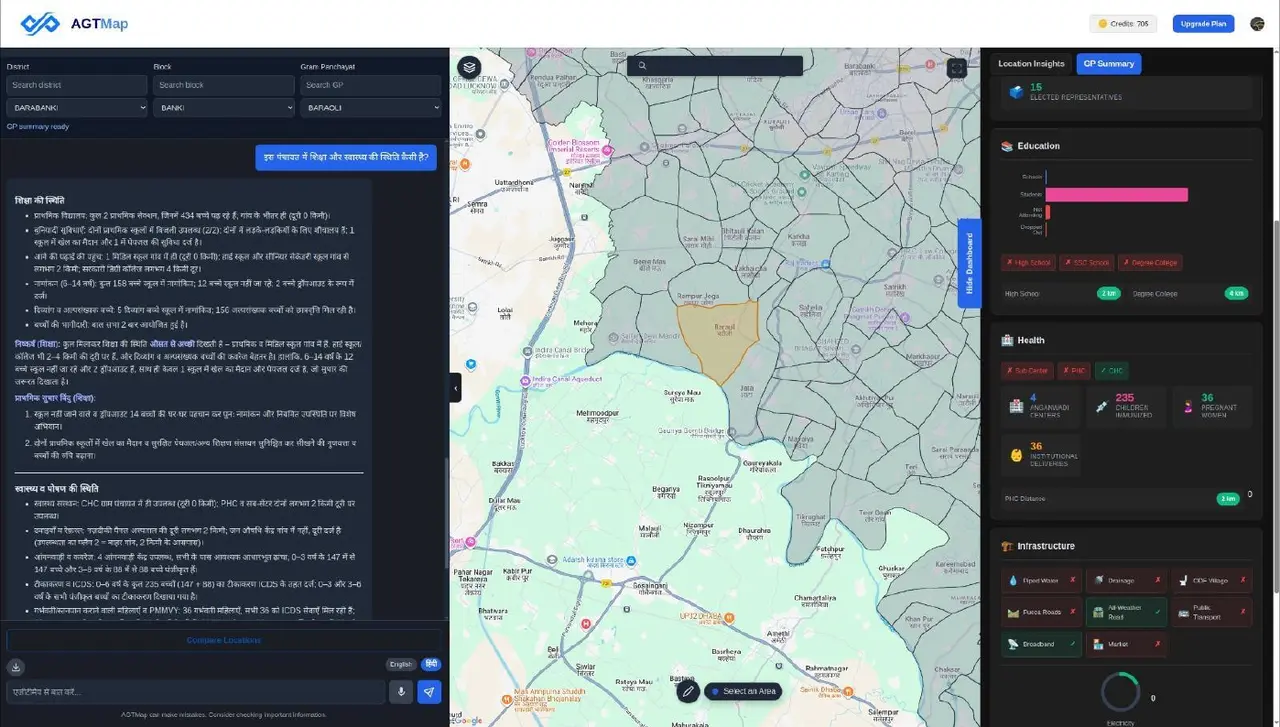
Task: Click the download chat icon
Action: point(16,667)
